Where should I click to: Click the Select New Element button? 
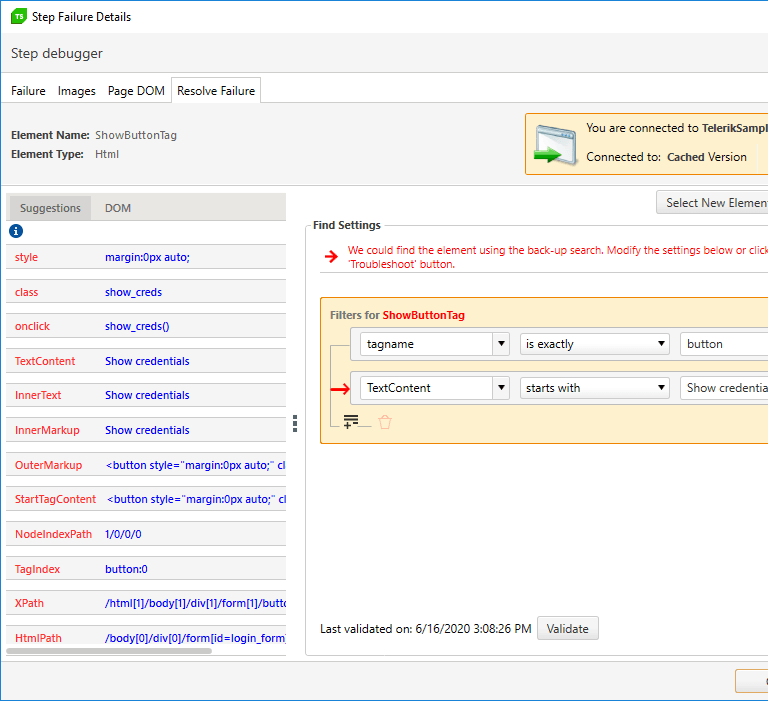click(x=712, y=202)
